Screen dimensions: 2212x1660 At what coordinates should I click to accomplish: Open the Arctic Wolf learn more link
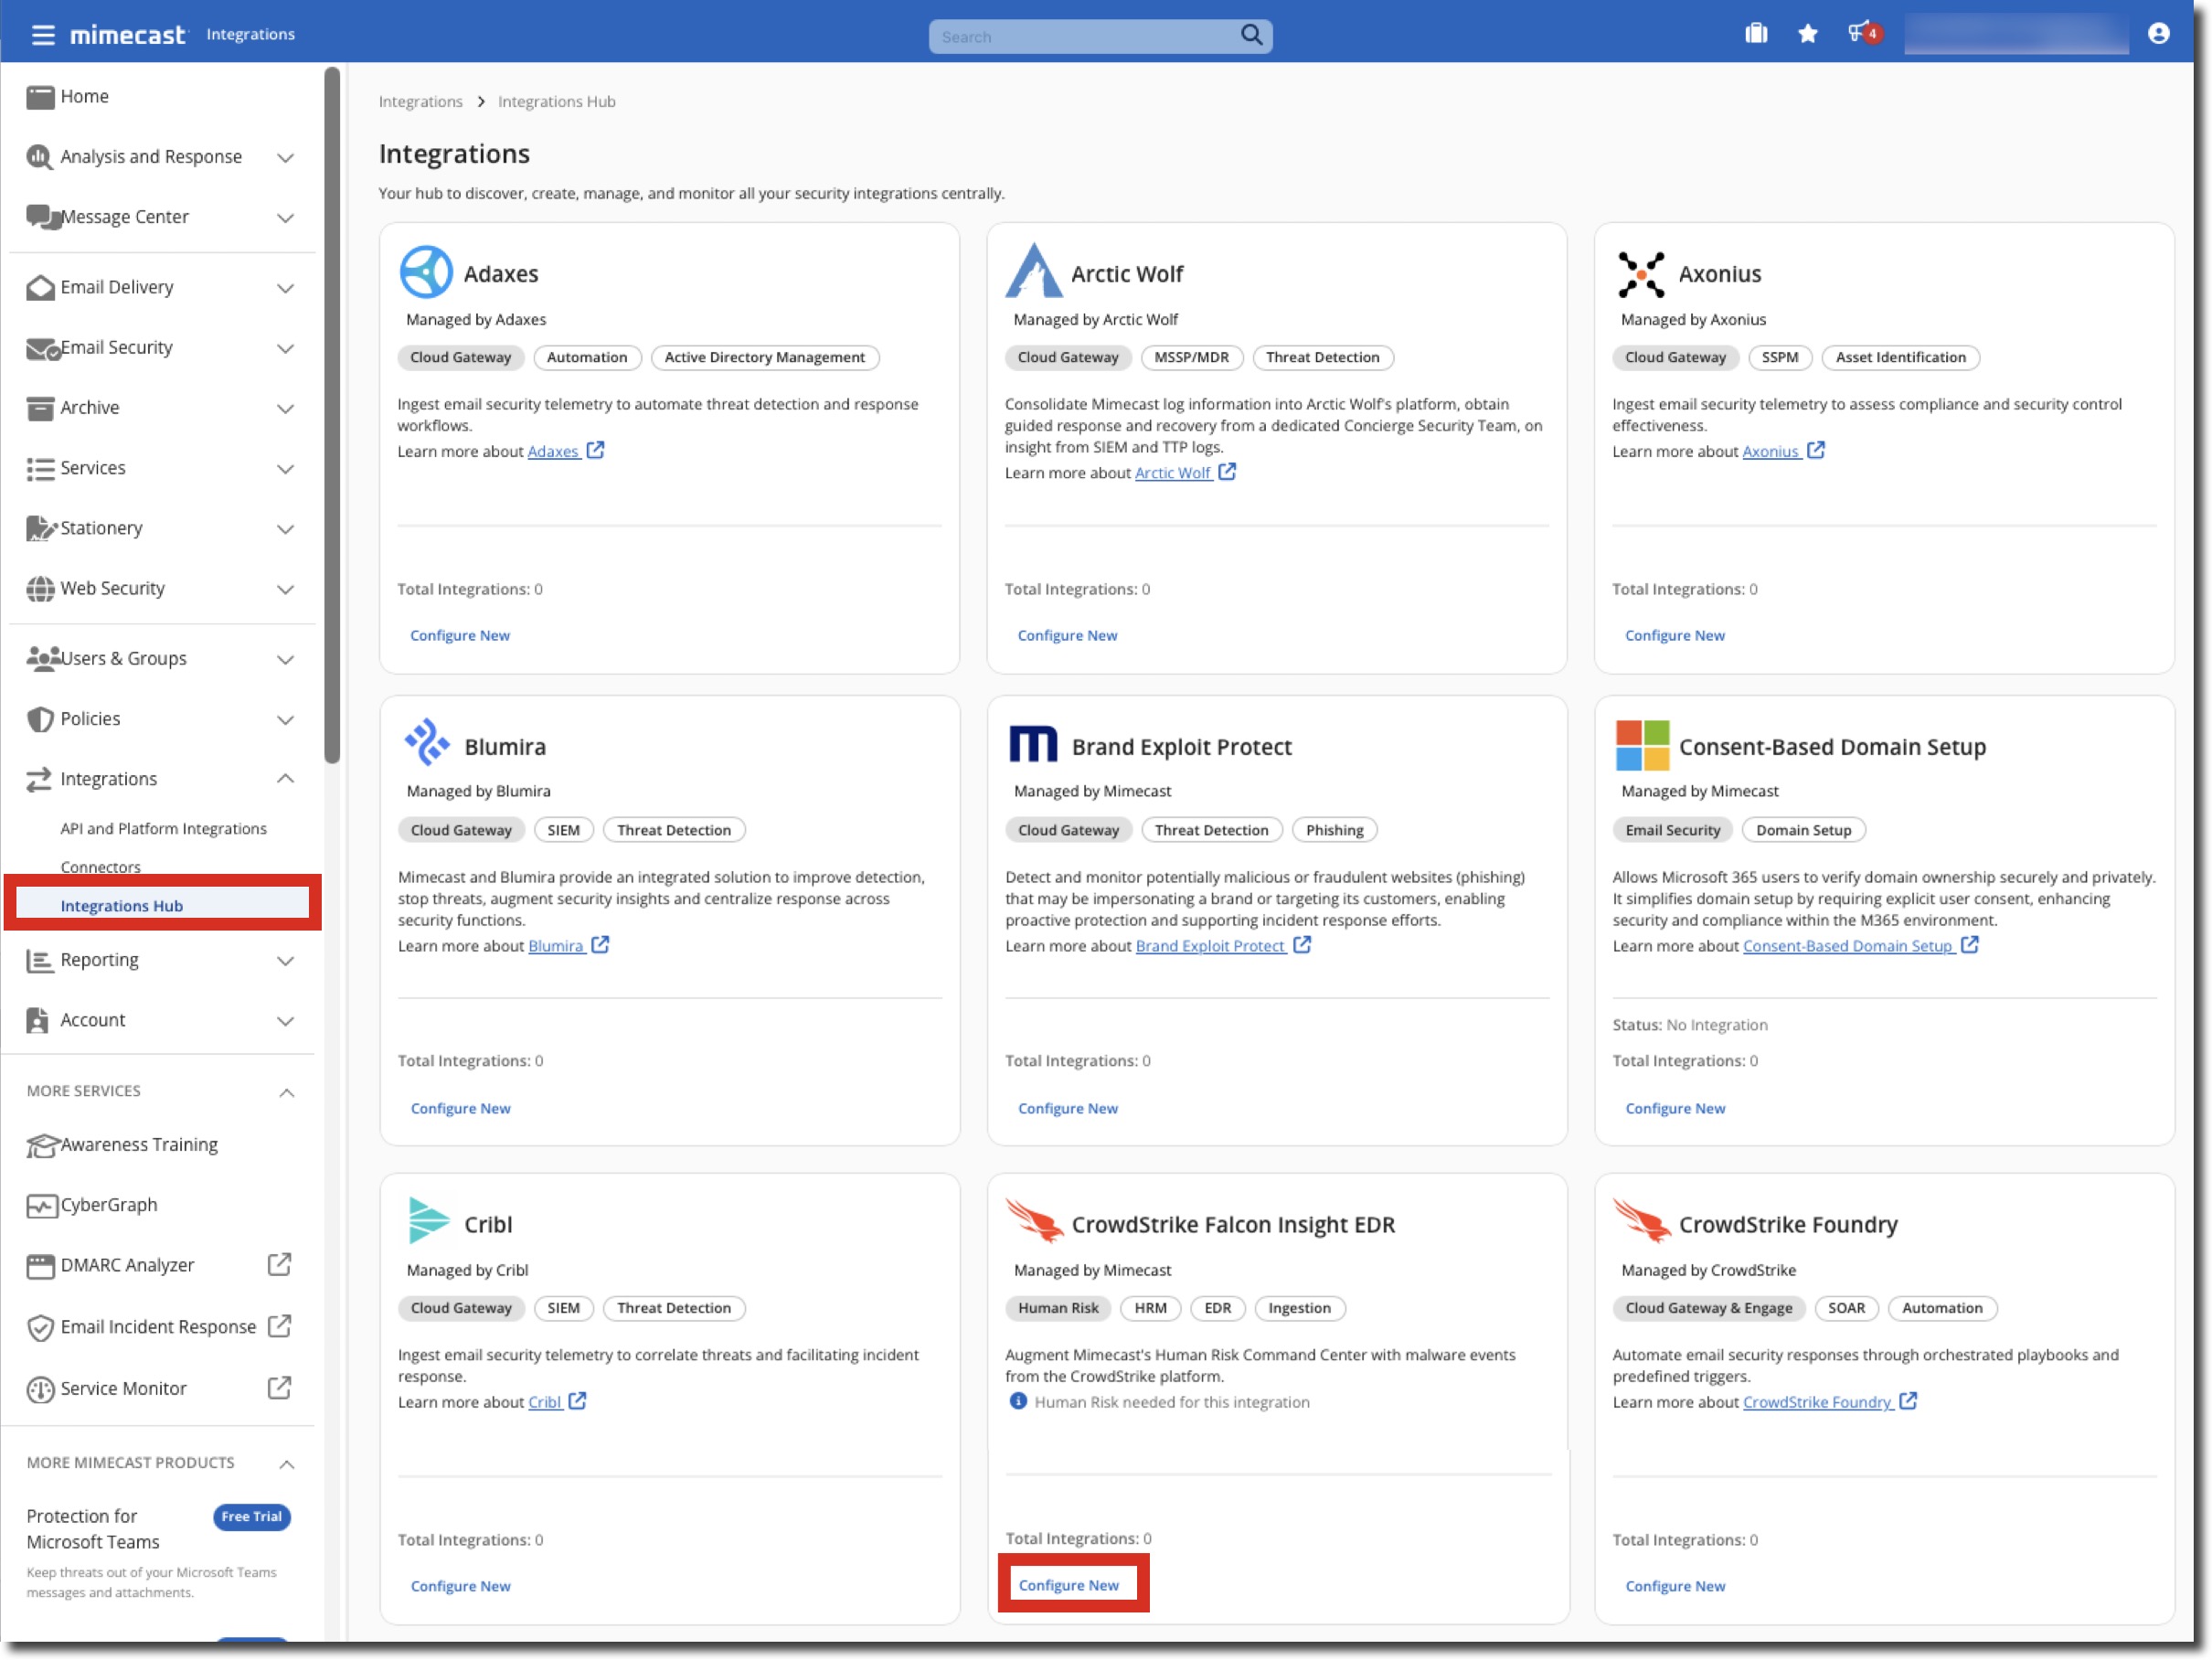[1172, 473]
